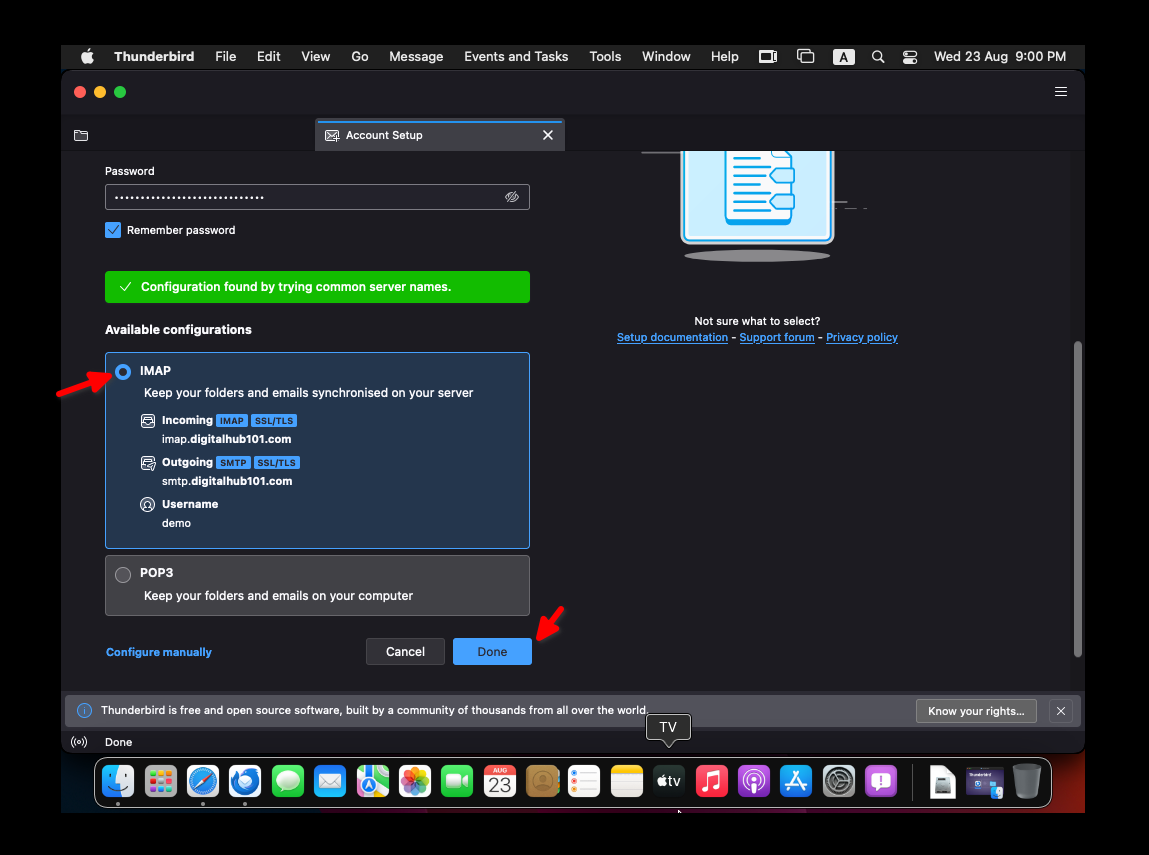Click smtp.digitalhub101.com server text
This screenshot has height=855, width=1149.
[x=227, y=481]
